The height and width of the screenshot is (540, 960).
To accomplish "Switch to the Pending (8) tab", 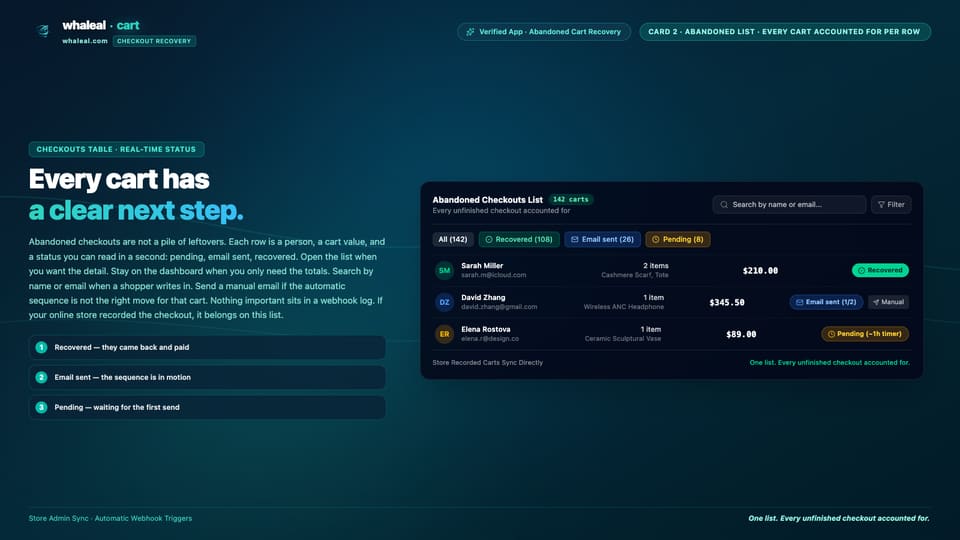I will (678, 239).
